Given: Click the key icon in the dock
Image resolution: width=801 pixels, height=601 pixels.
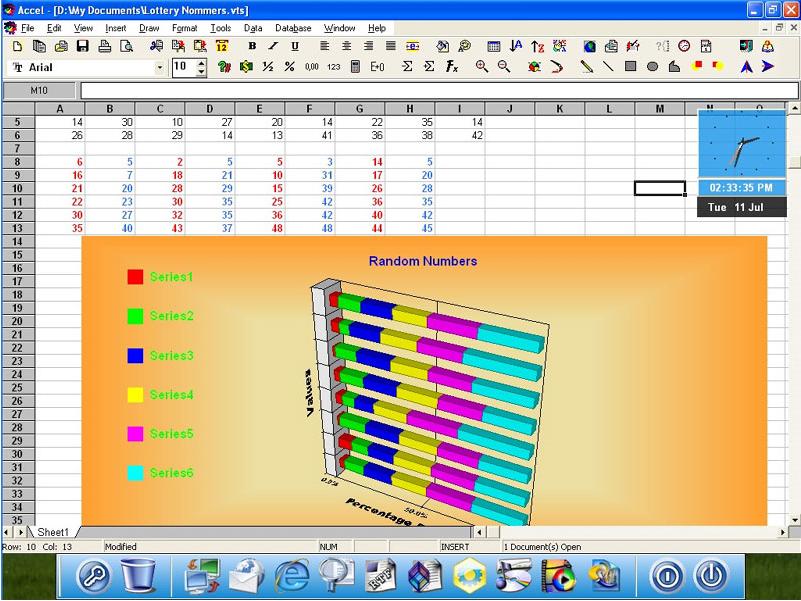Looking at the screenshot, I should [93, 576].
